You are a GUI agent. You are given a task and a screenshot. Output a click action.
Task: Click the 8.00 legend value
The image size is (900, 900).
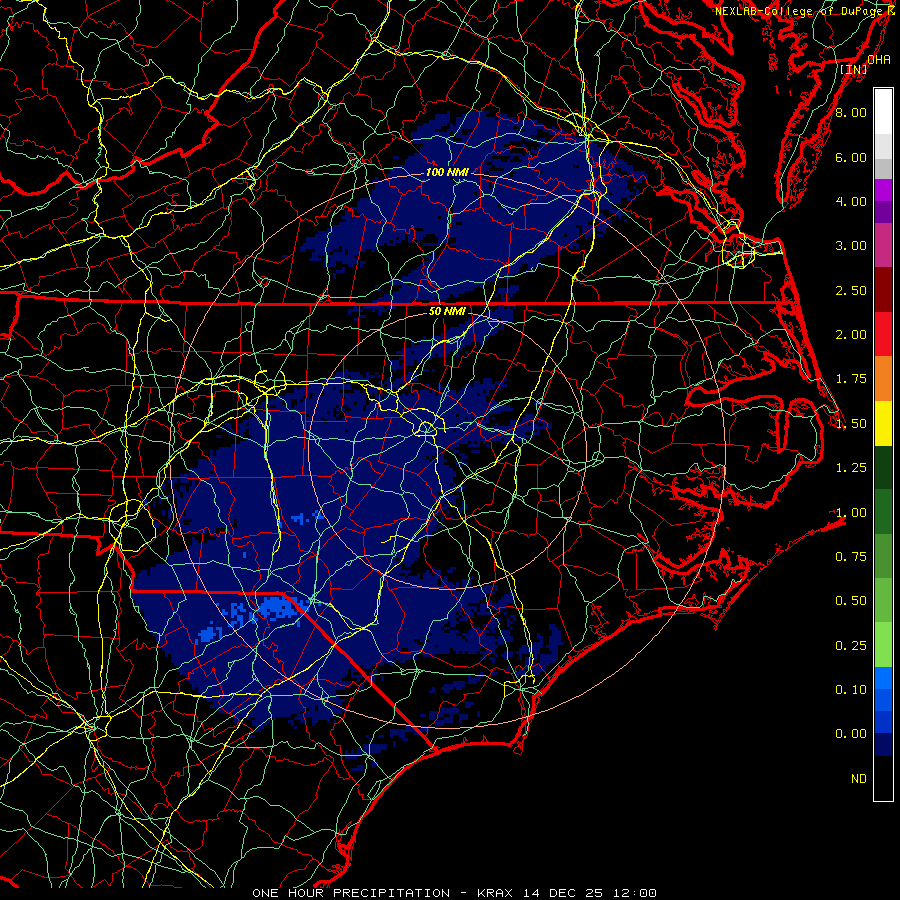click(851, 112)
